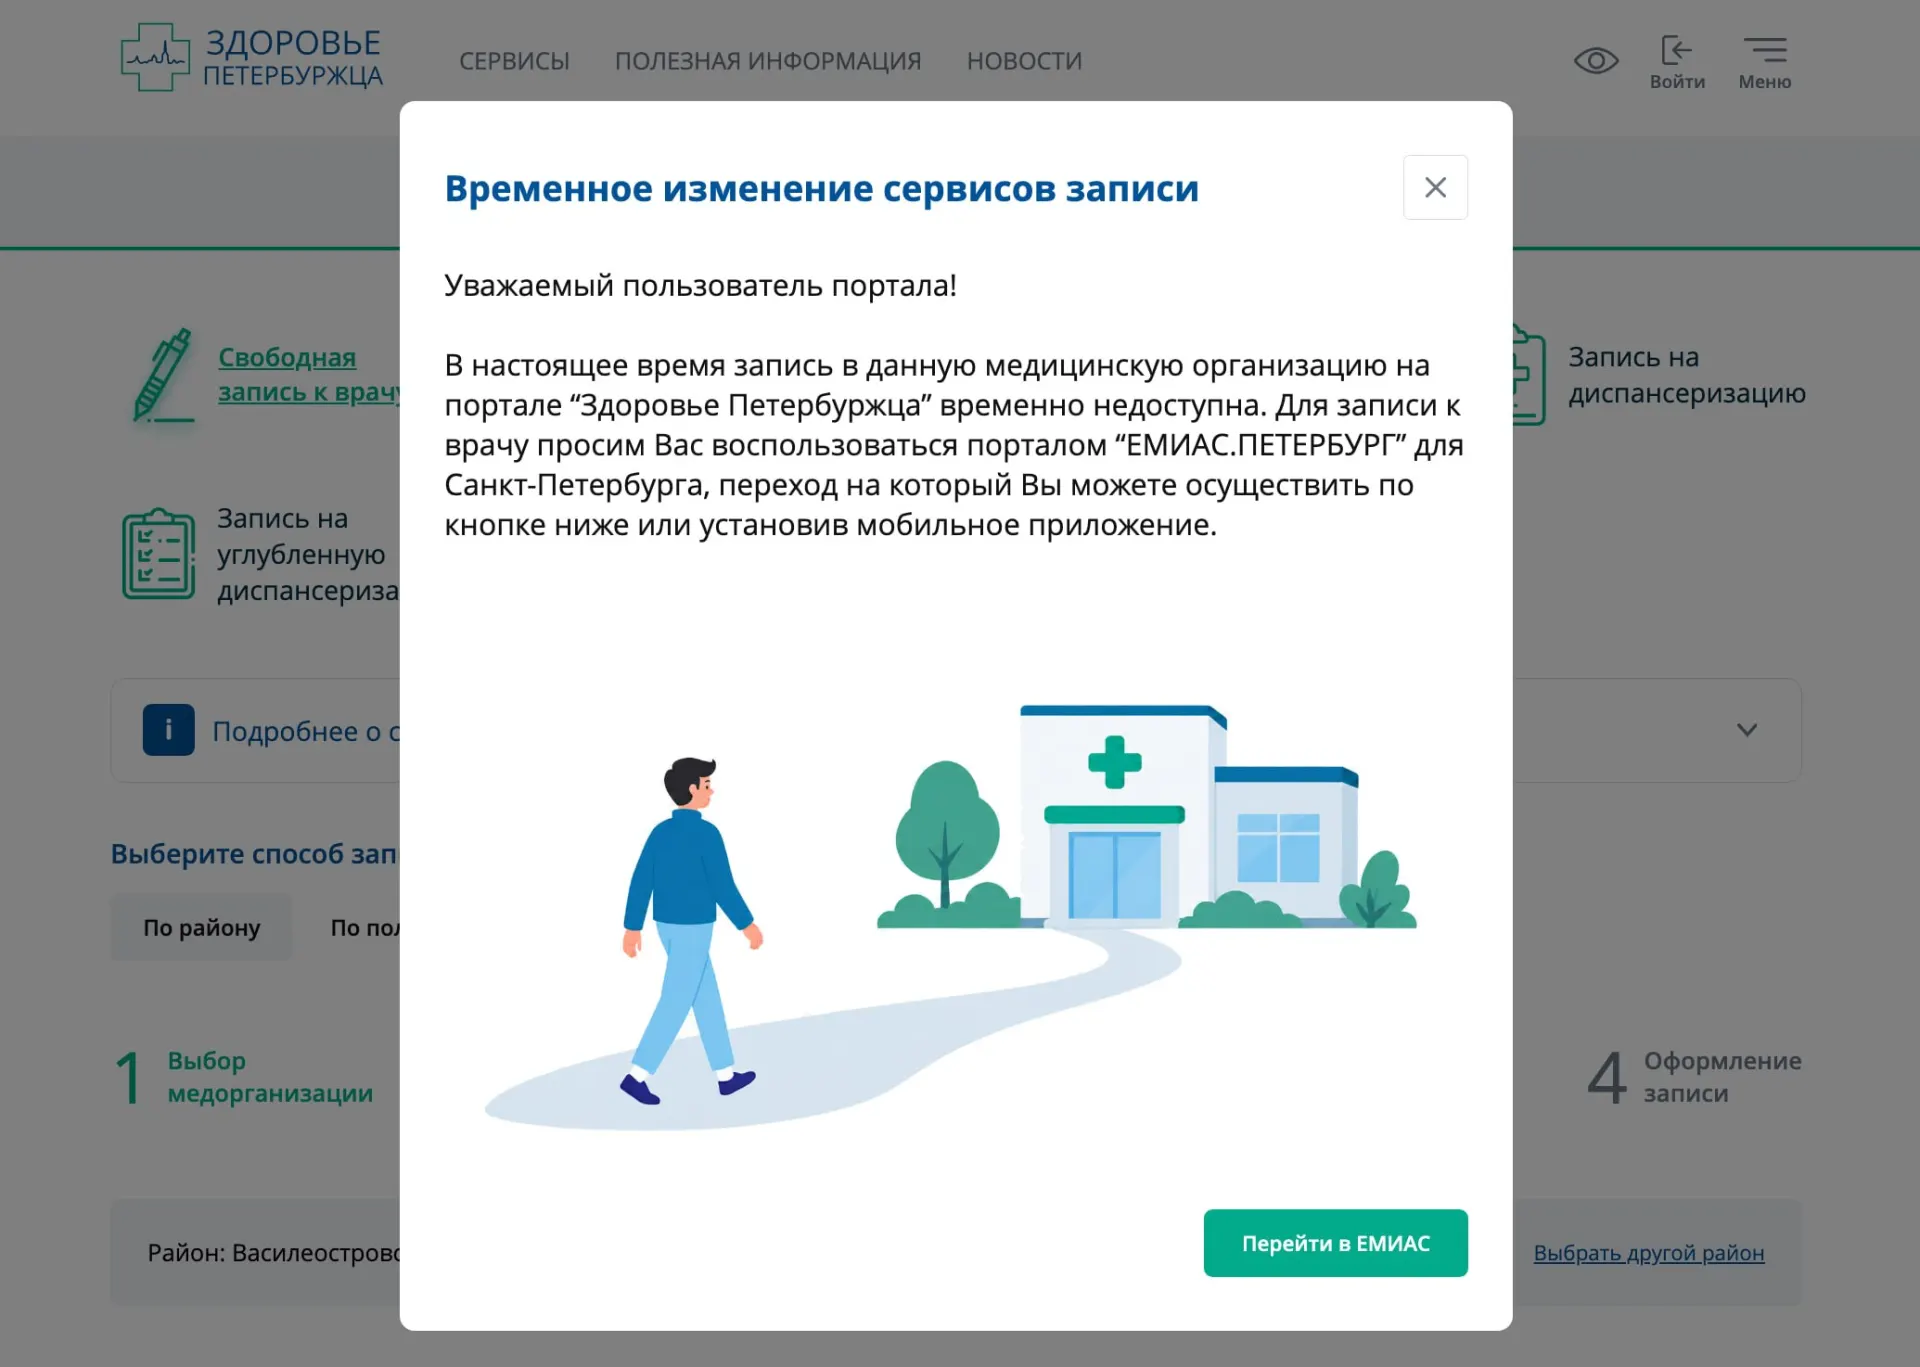The height and width of the screenshot is (1367, 1920).
Task: Click the checklist clipboard icon for in-depth screening
Action: coord(158,553)
